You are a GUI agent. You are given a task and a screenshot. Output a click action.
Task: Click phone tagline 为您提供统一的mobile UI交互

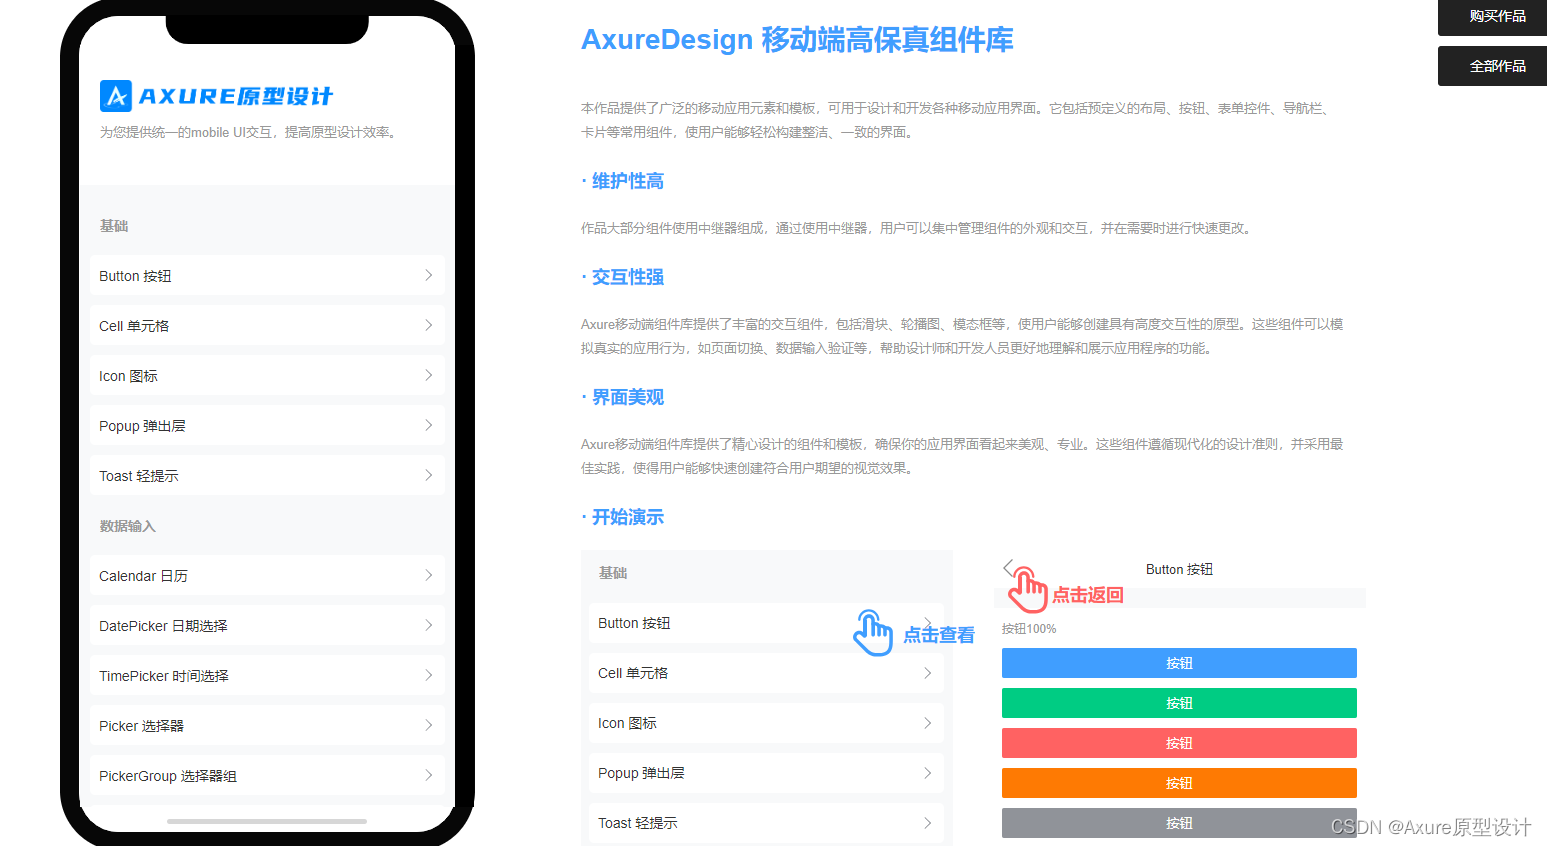tap(249, 132)
